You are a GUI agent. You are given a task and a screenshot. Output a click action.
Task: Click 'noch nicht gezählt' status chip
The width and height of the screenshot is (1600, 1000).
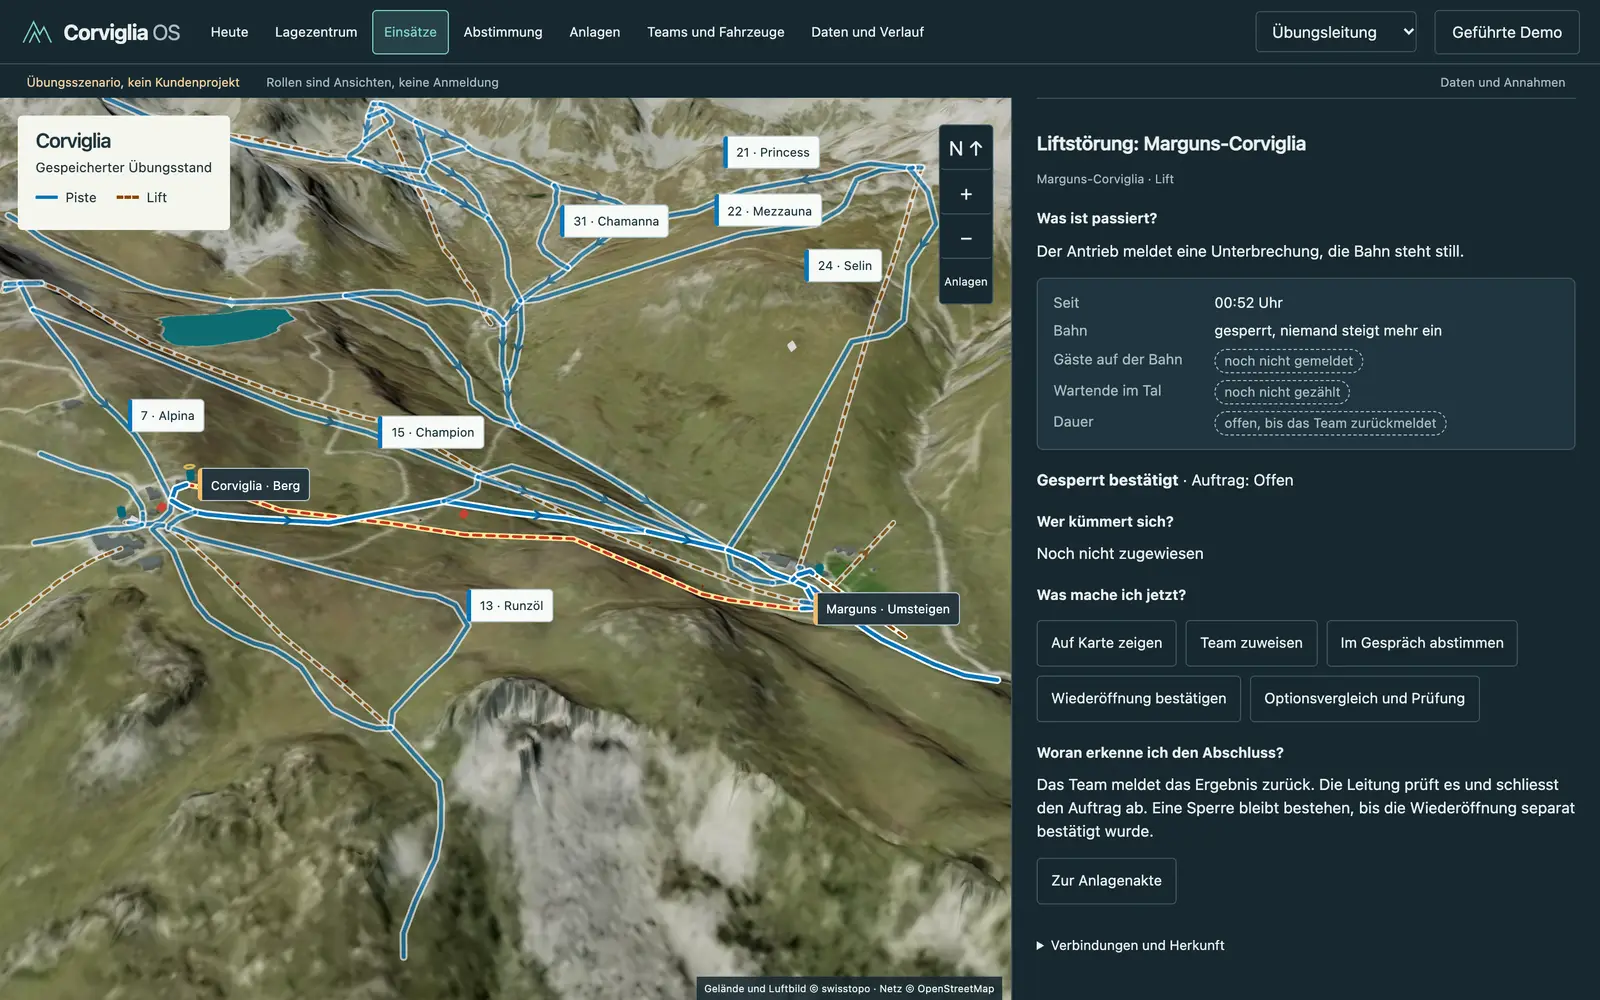pyautogui.click(x=1282, y=392)
